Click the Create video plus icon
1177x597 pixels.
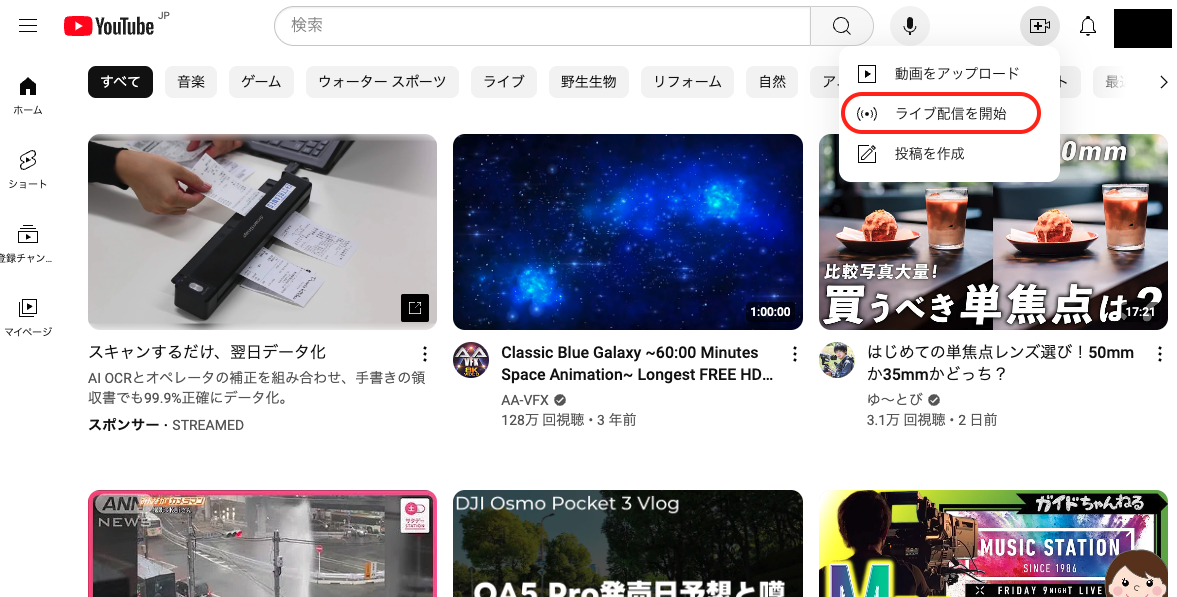tap(1039, 26)
